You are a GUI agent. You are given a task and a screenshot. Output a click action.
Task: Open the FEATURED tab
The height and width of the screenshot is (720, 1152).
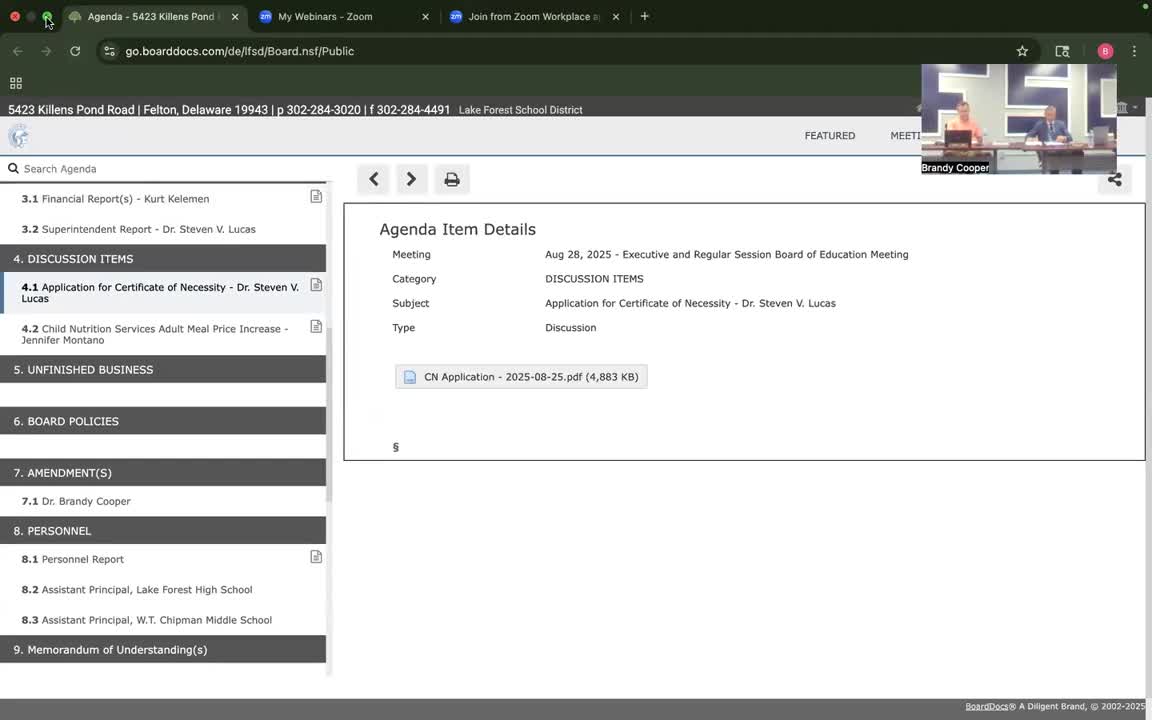click(x=829, y=136)
